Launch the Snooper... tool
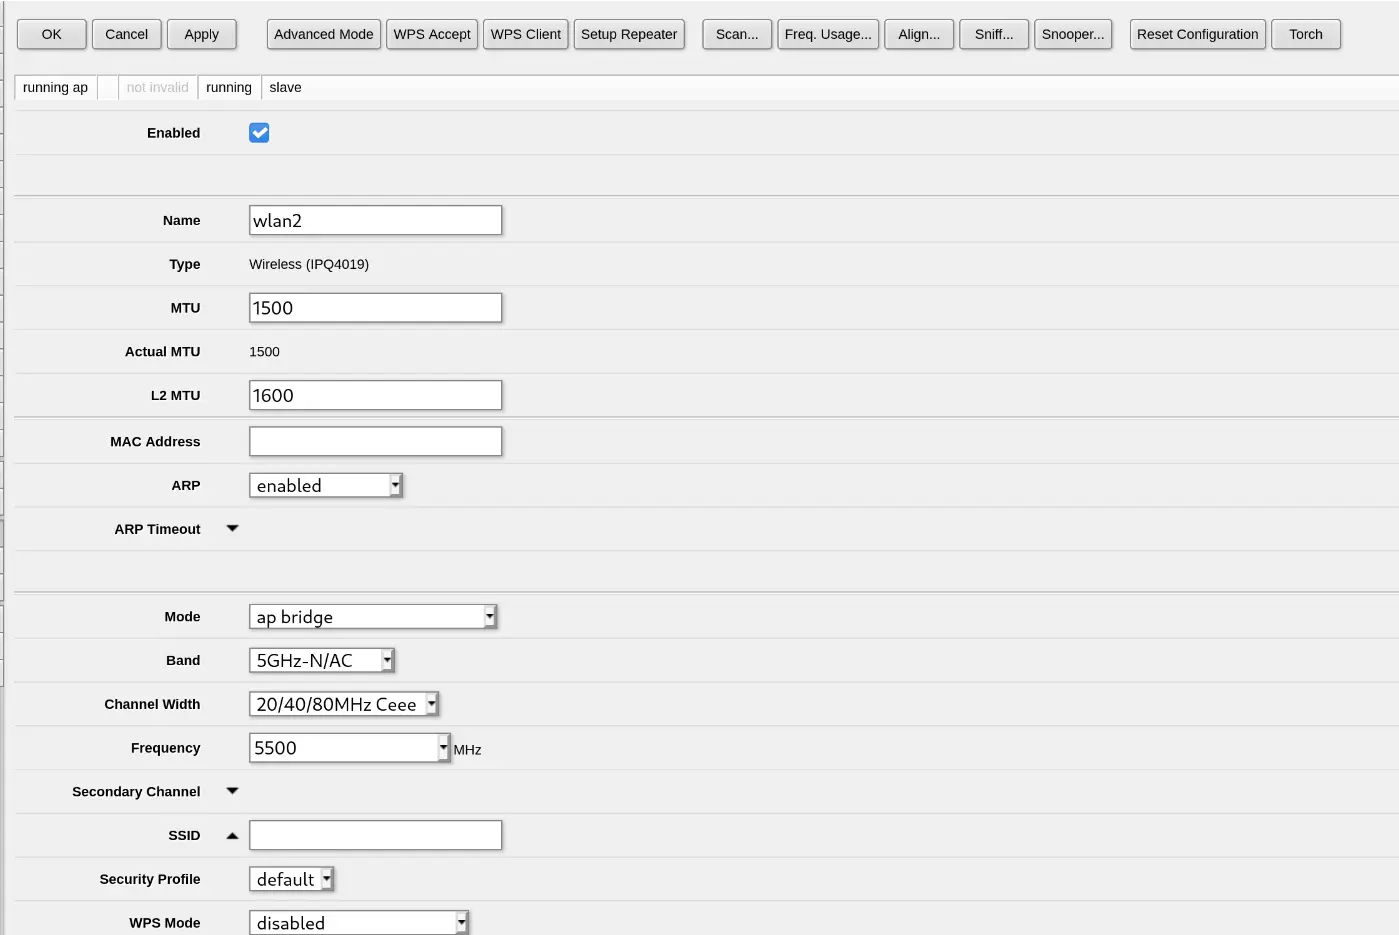1399x935 pixels. [1073, 34]
